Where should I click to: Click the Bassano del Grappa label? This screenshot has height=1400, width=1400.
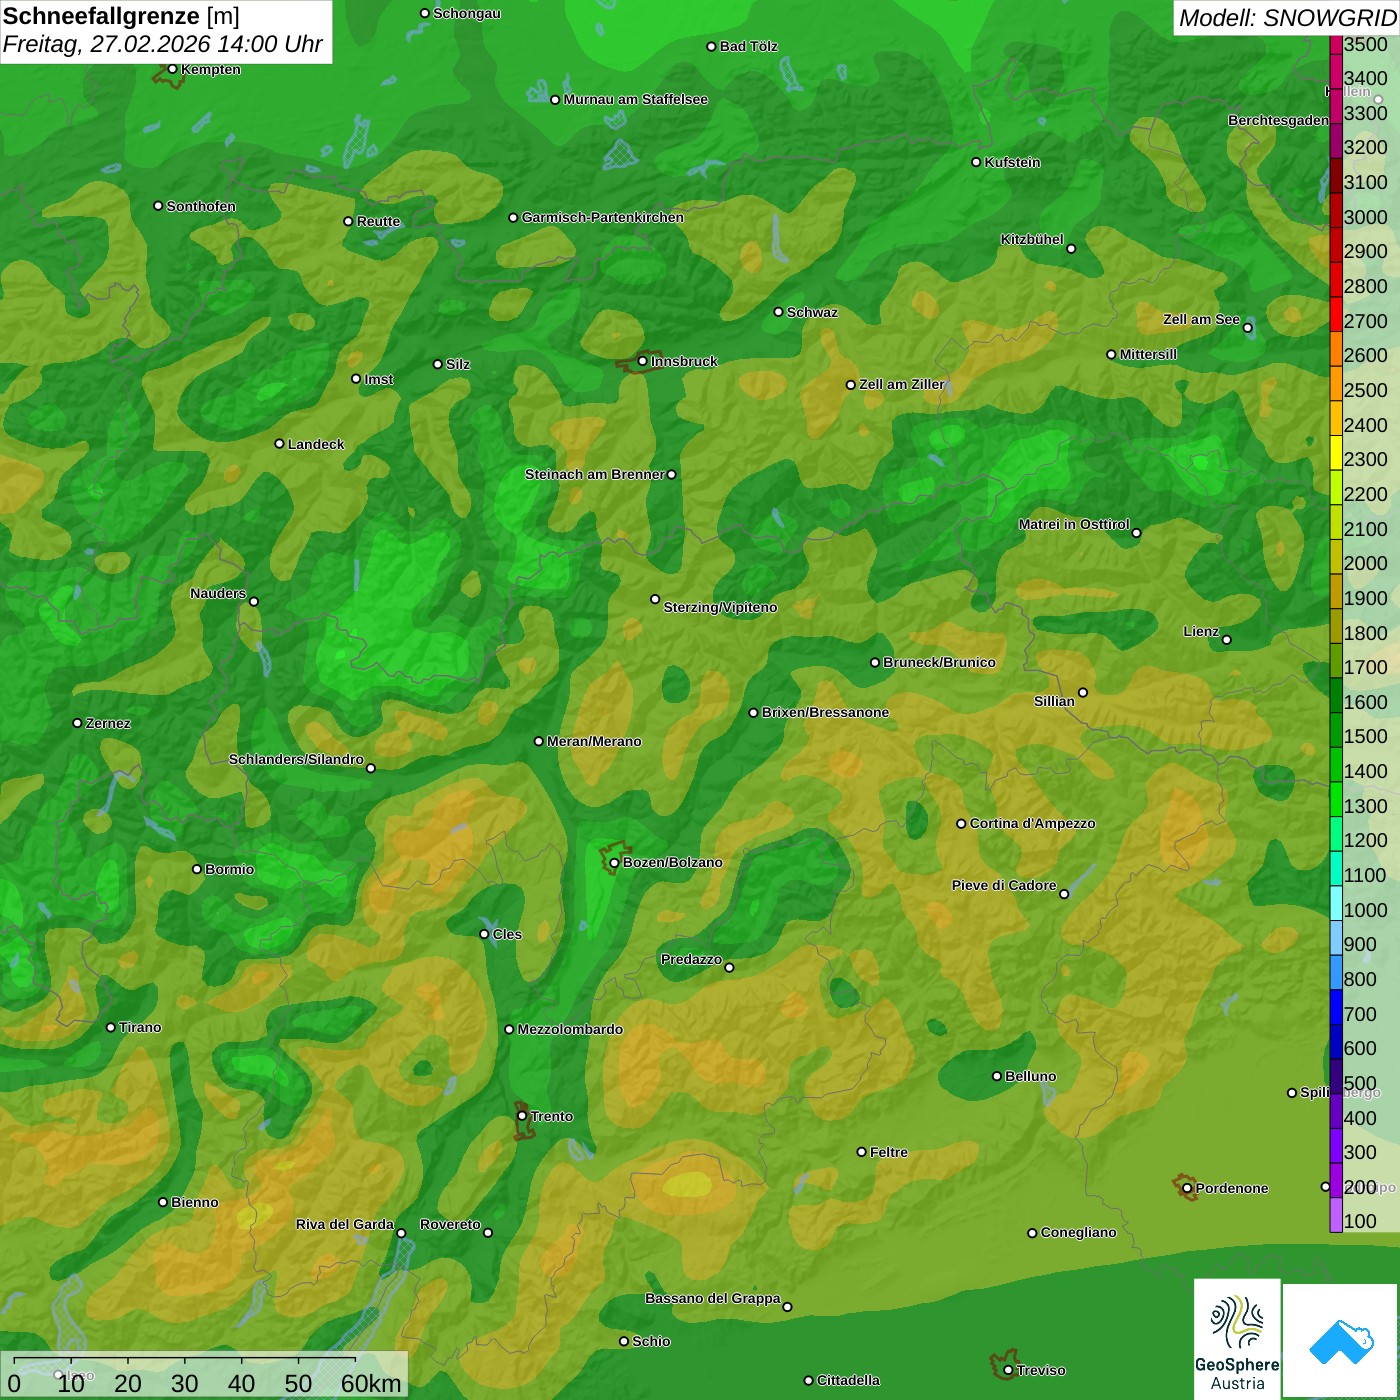click(x=712, y=1298)
